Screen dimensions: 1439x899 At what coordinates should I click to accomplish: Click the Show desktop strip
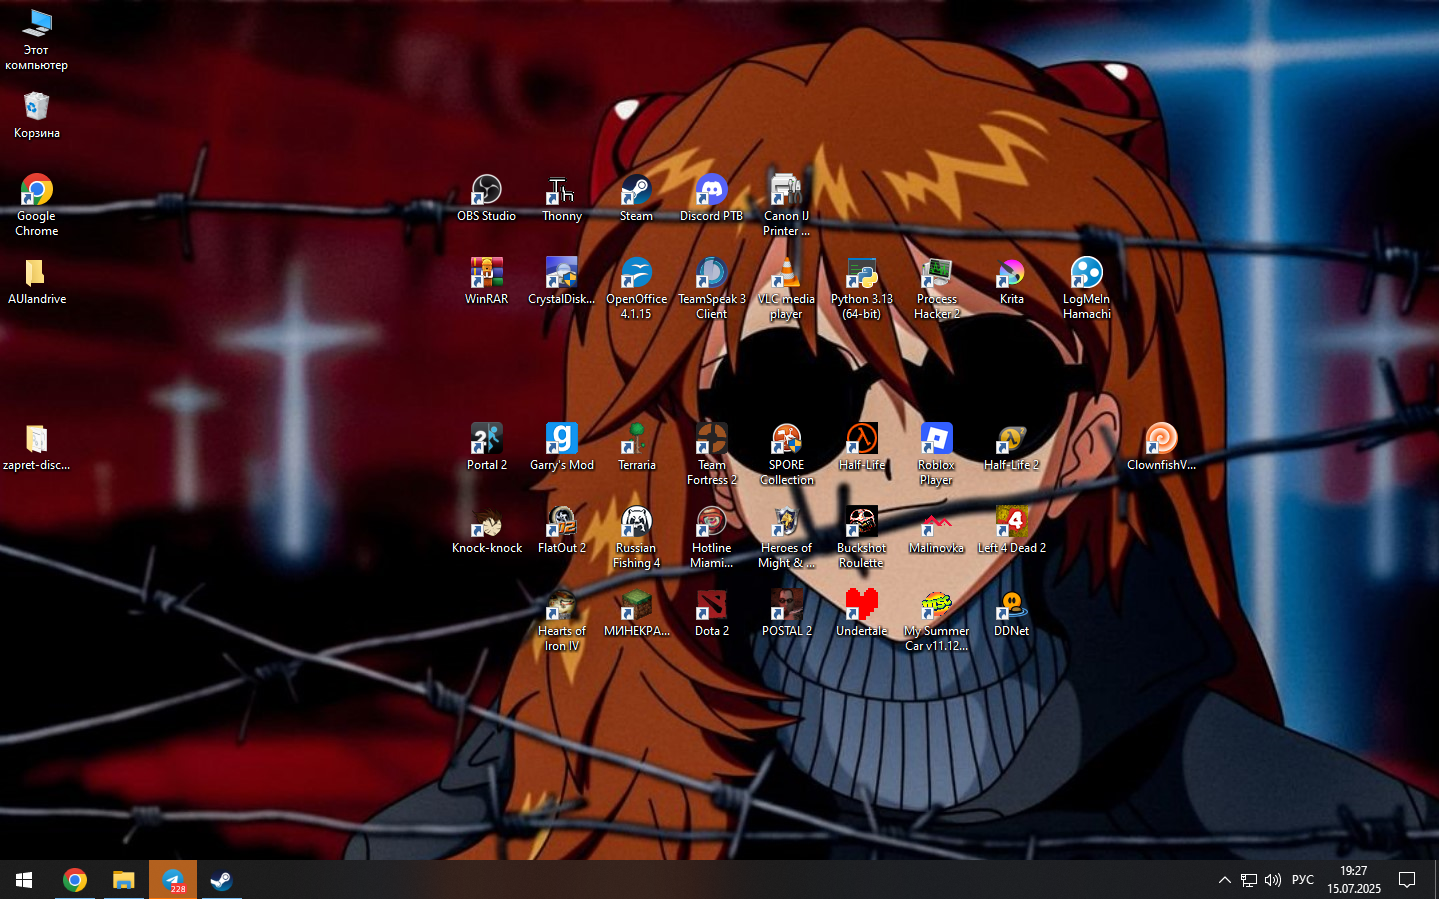click(1436, 880)
